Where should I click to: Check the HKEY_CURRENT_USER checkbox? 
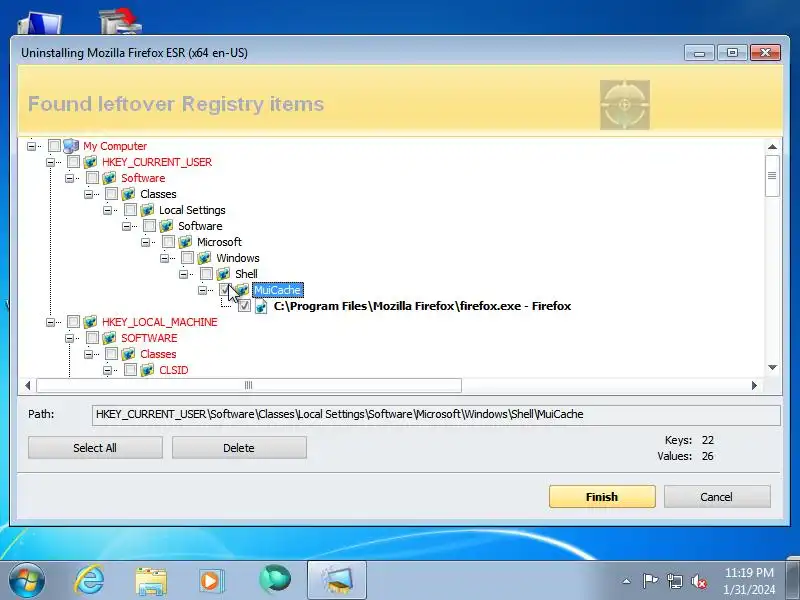click(73, 162)
